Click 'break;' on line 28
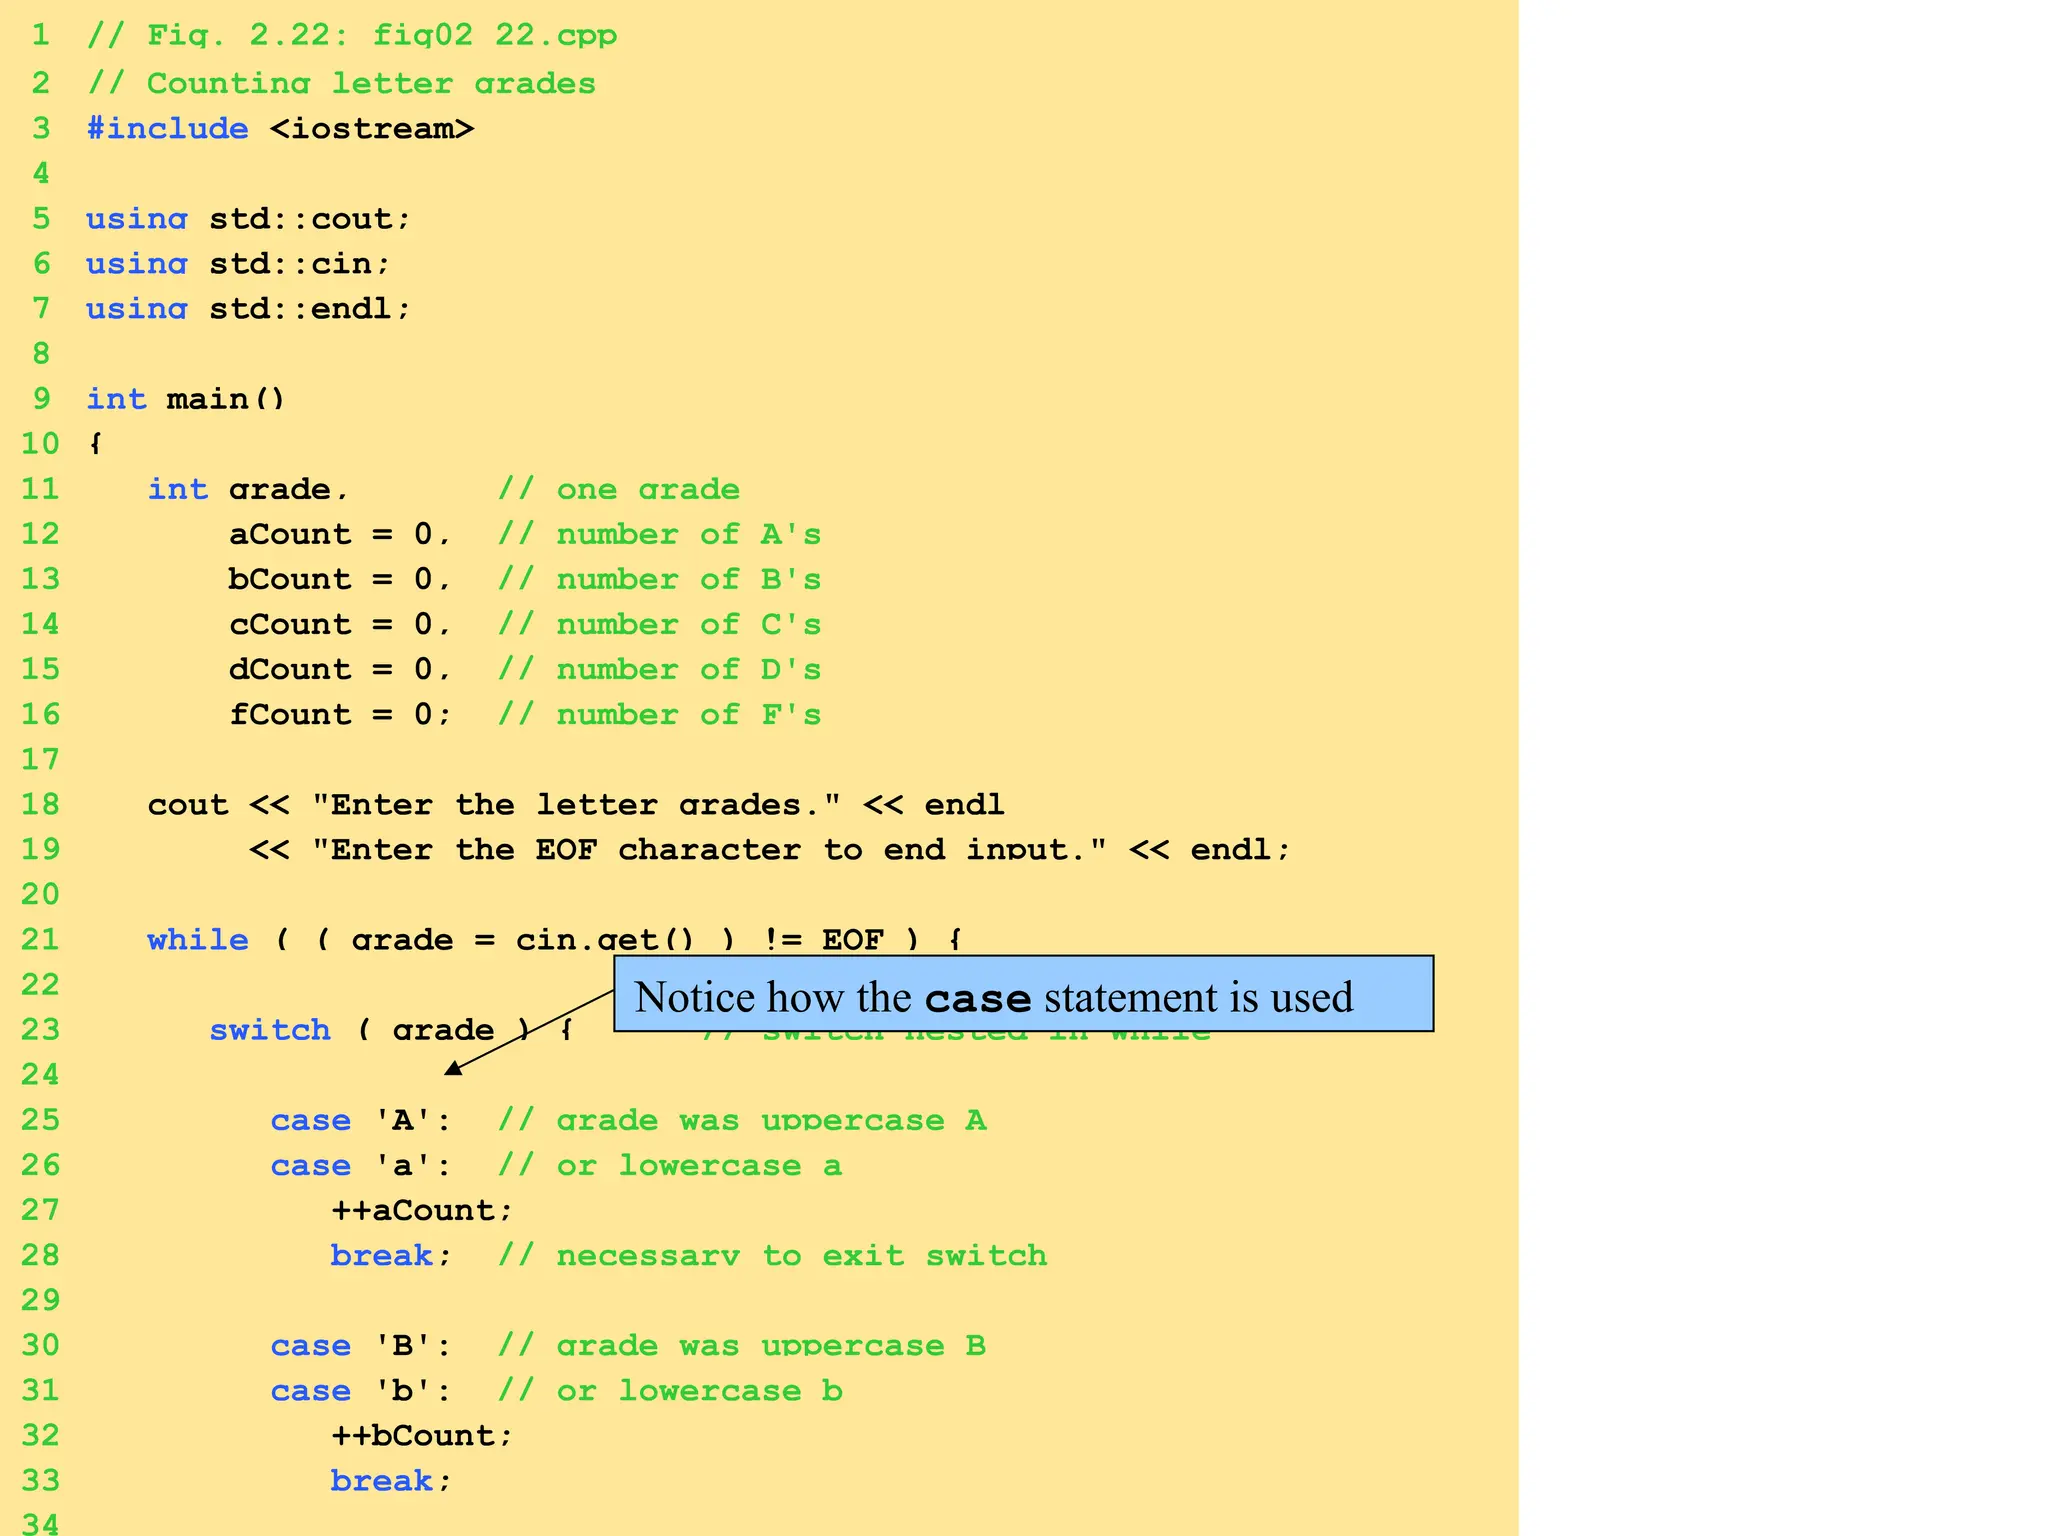 coord(391,1255)
